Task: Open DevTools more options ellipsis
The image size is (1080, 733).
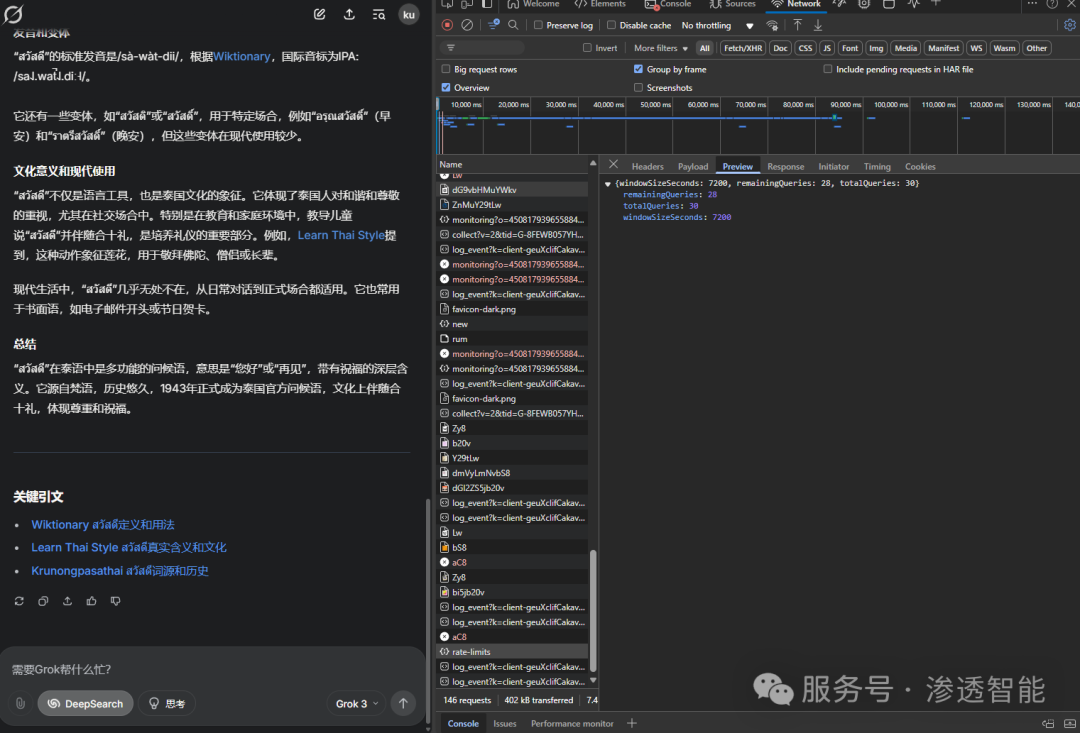Action: coord(1032,3)
